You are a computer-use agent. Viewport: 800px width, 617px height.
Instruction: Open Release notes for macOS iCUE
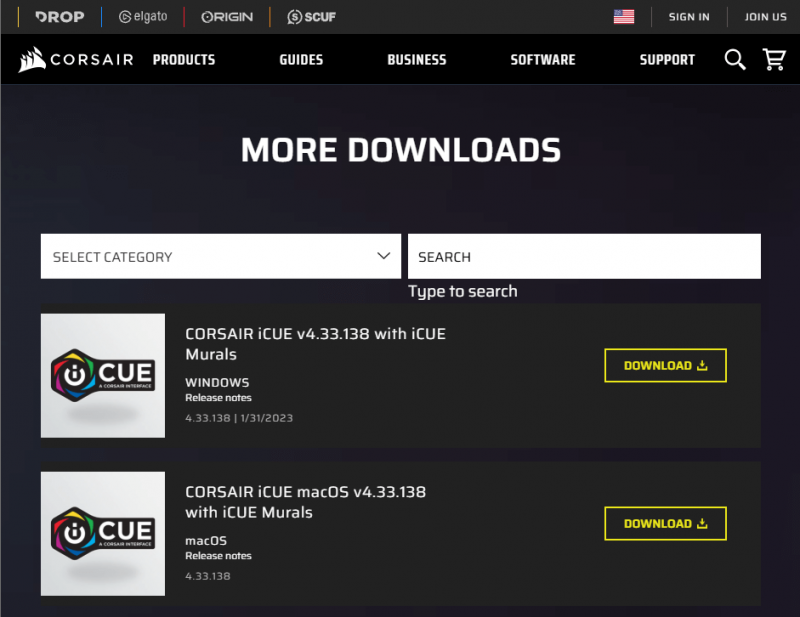coord(218,556)
